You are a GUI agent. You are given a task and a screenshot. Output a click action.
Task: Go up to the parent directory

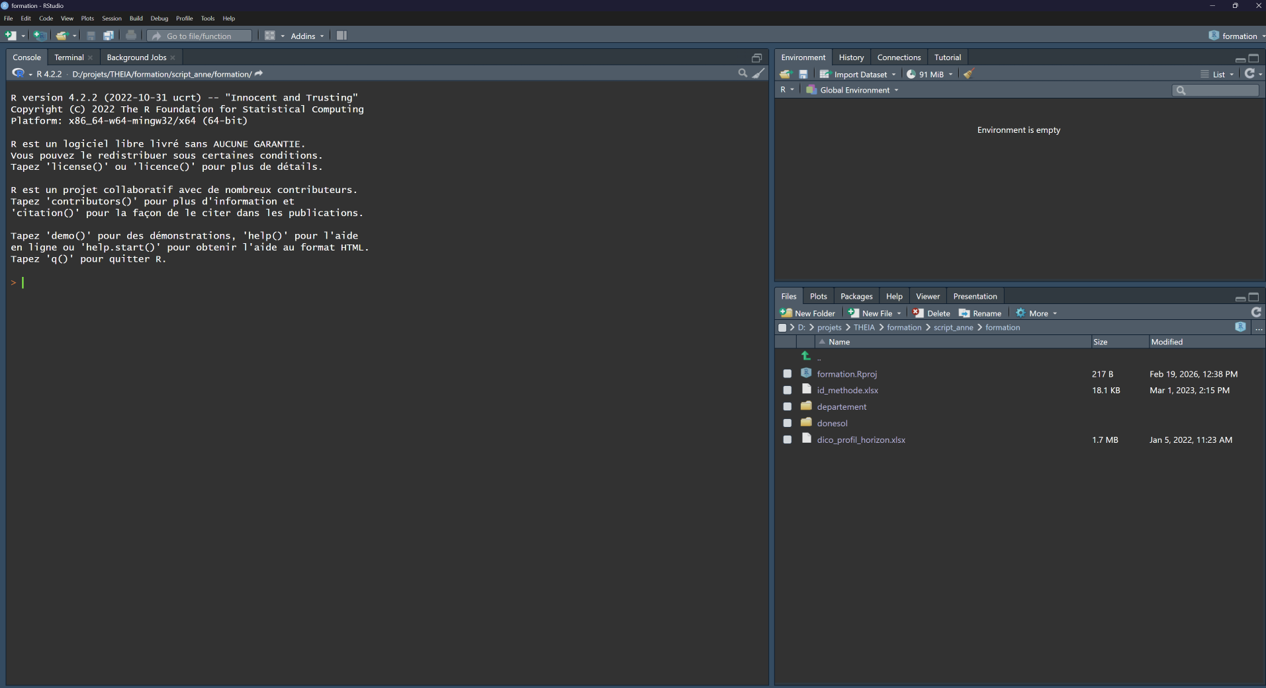(x=806, y=356)
